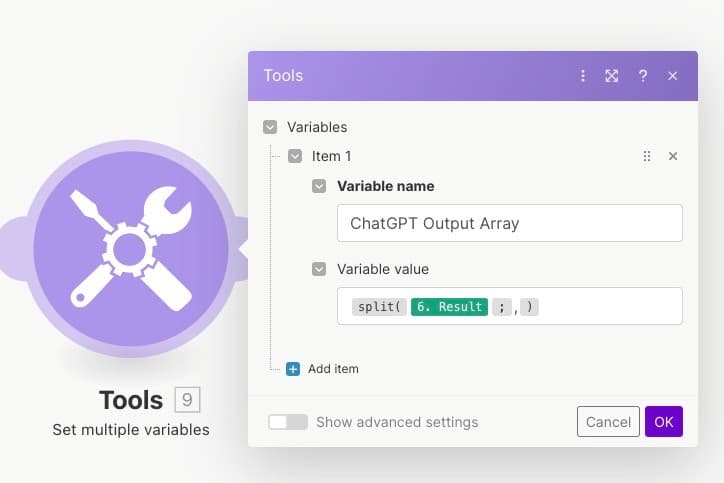
Task: Toggle the Variable name field chevron
Action: click(319, 186)
